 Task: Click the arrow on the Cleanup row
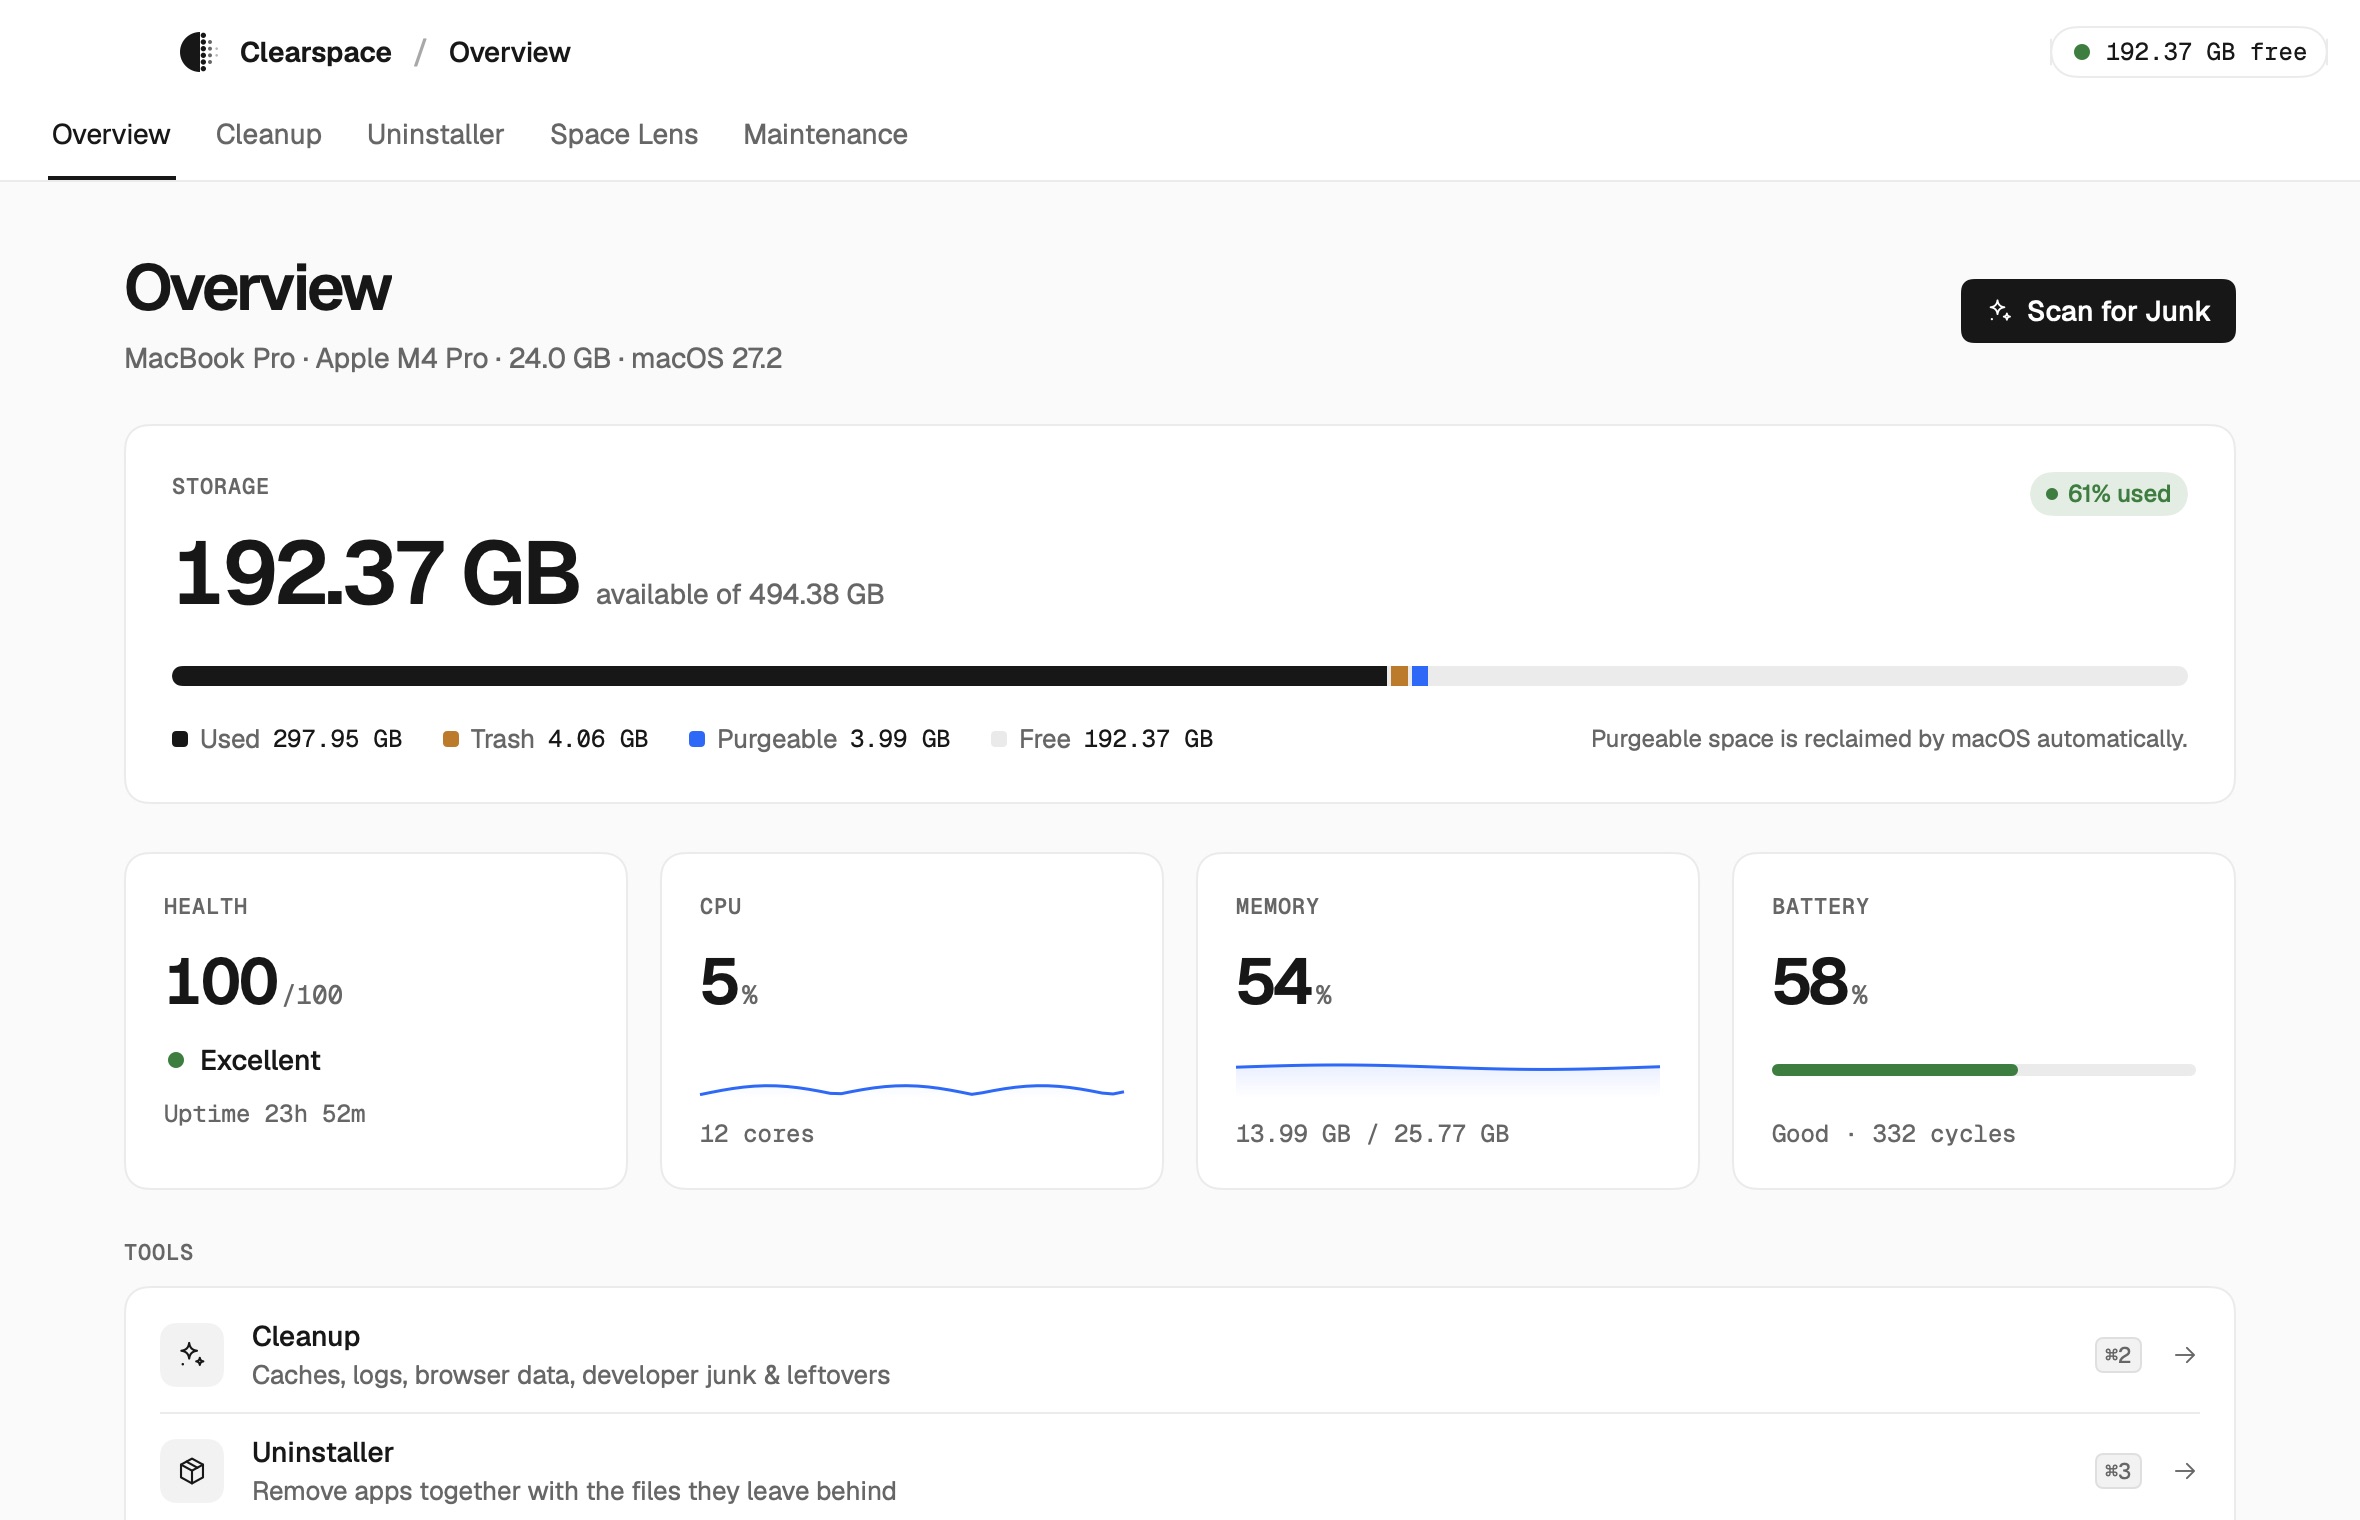(2185, 1355)
